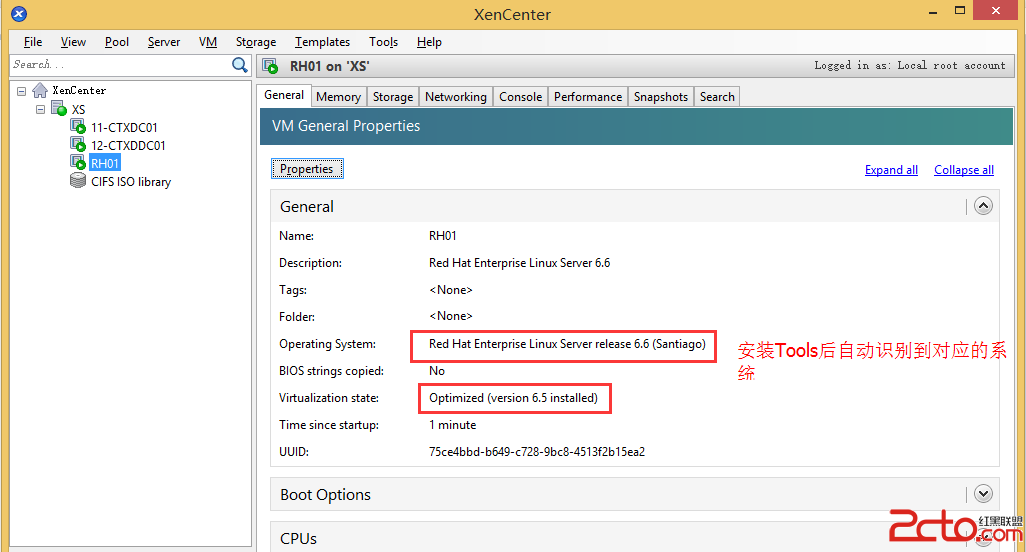Switch to the Console tab

(x=520, y=97)
